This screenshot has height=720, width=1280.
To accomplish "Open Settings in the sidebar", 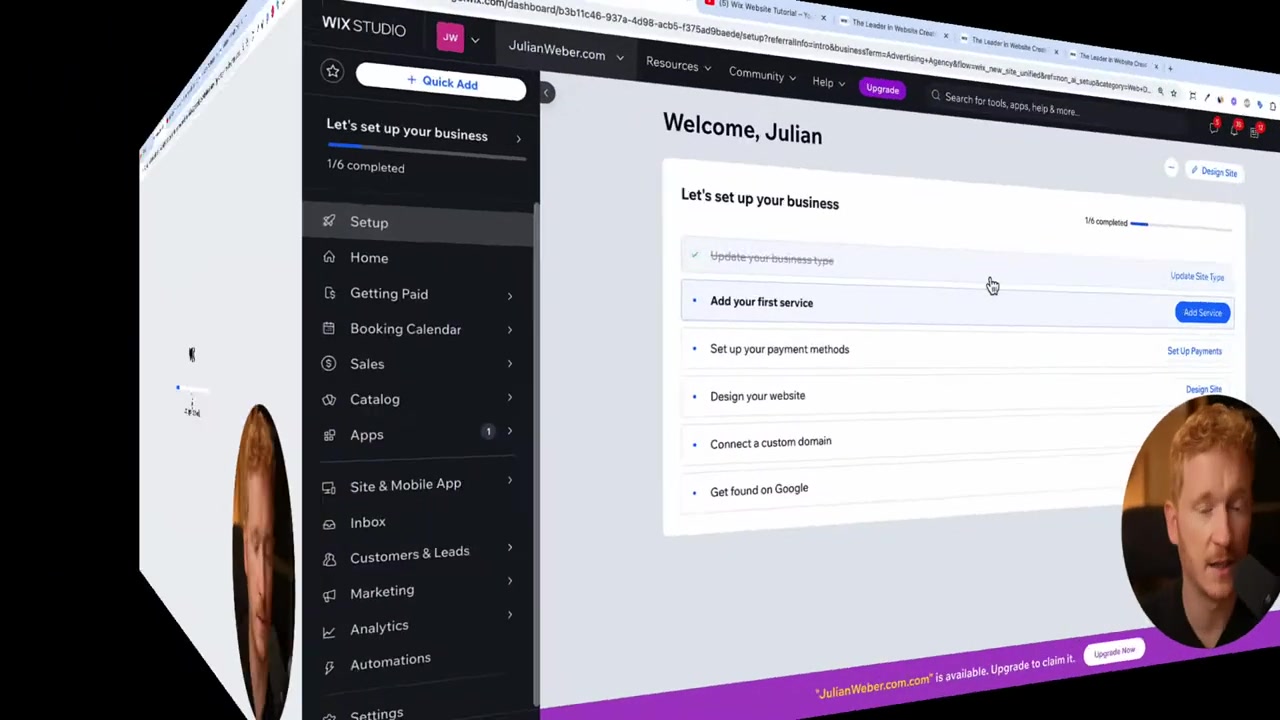I will (x=376, y=712).
